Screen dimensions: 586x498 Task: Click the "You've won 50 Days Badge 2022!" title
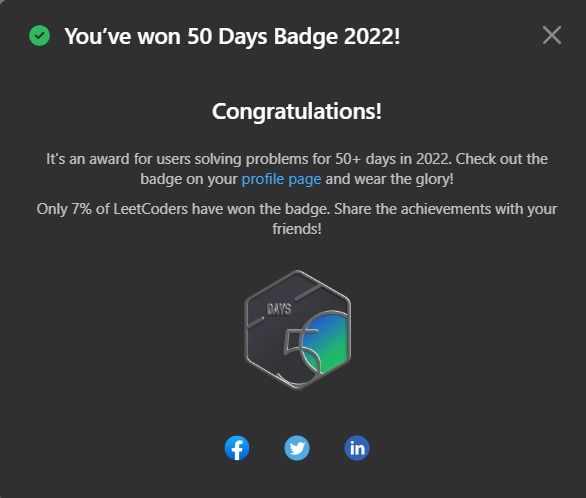point(232,37)
